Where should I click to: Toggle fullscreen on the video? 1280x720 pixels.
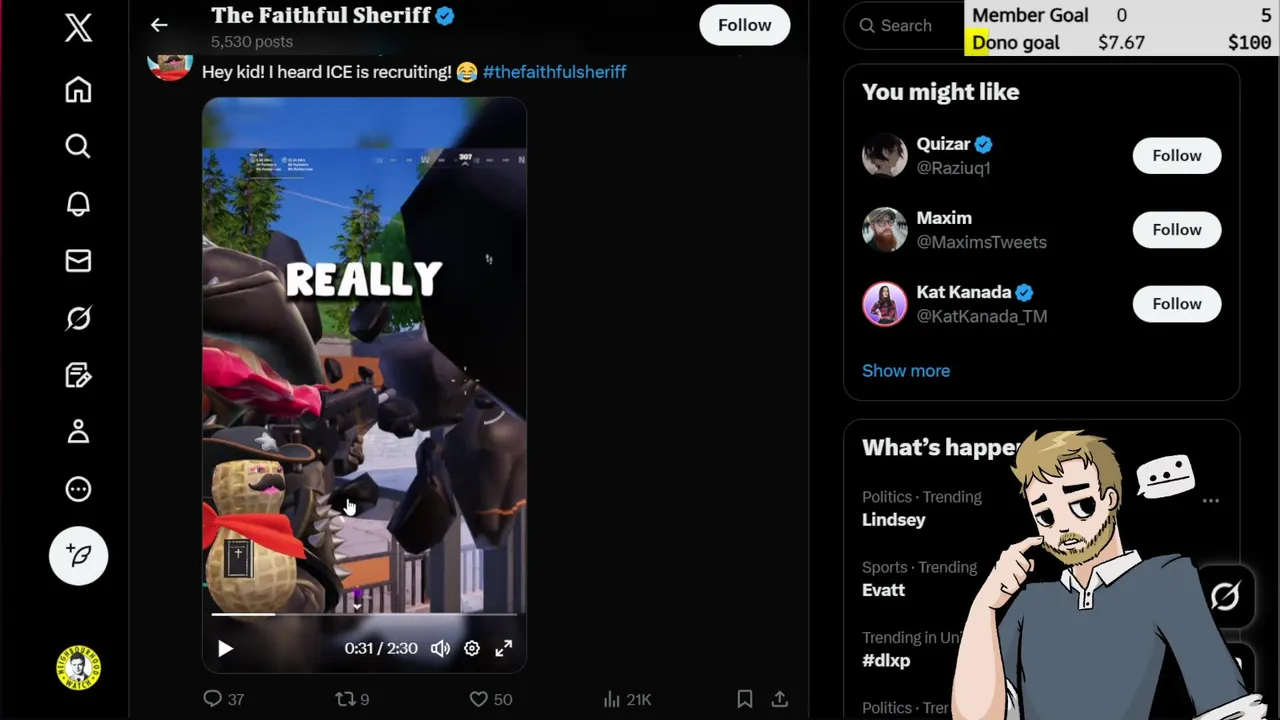[x=504, y=648]
